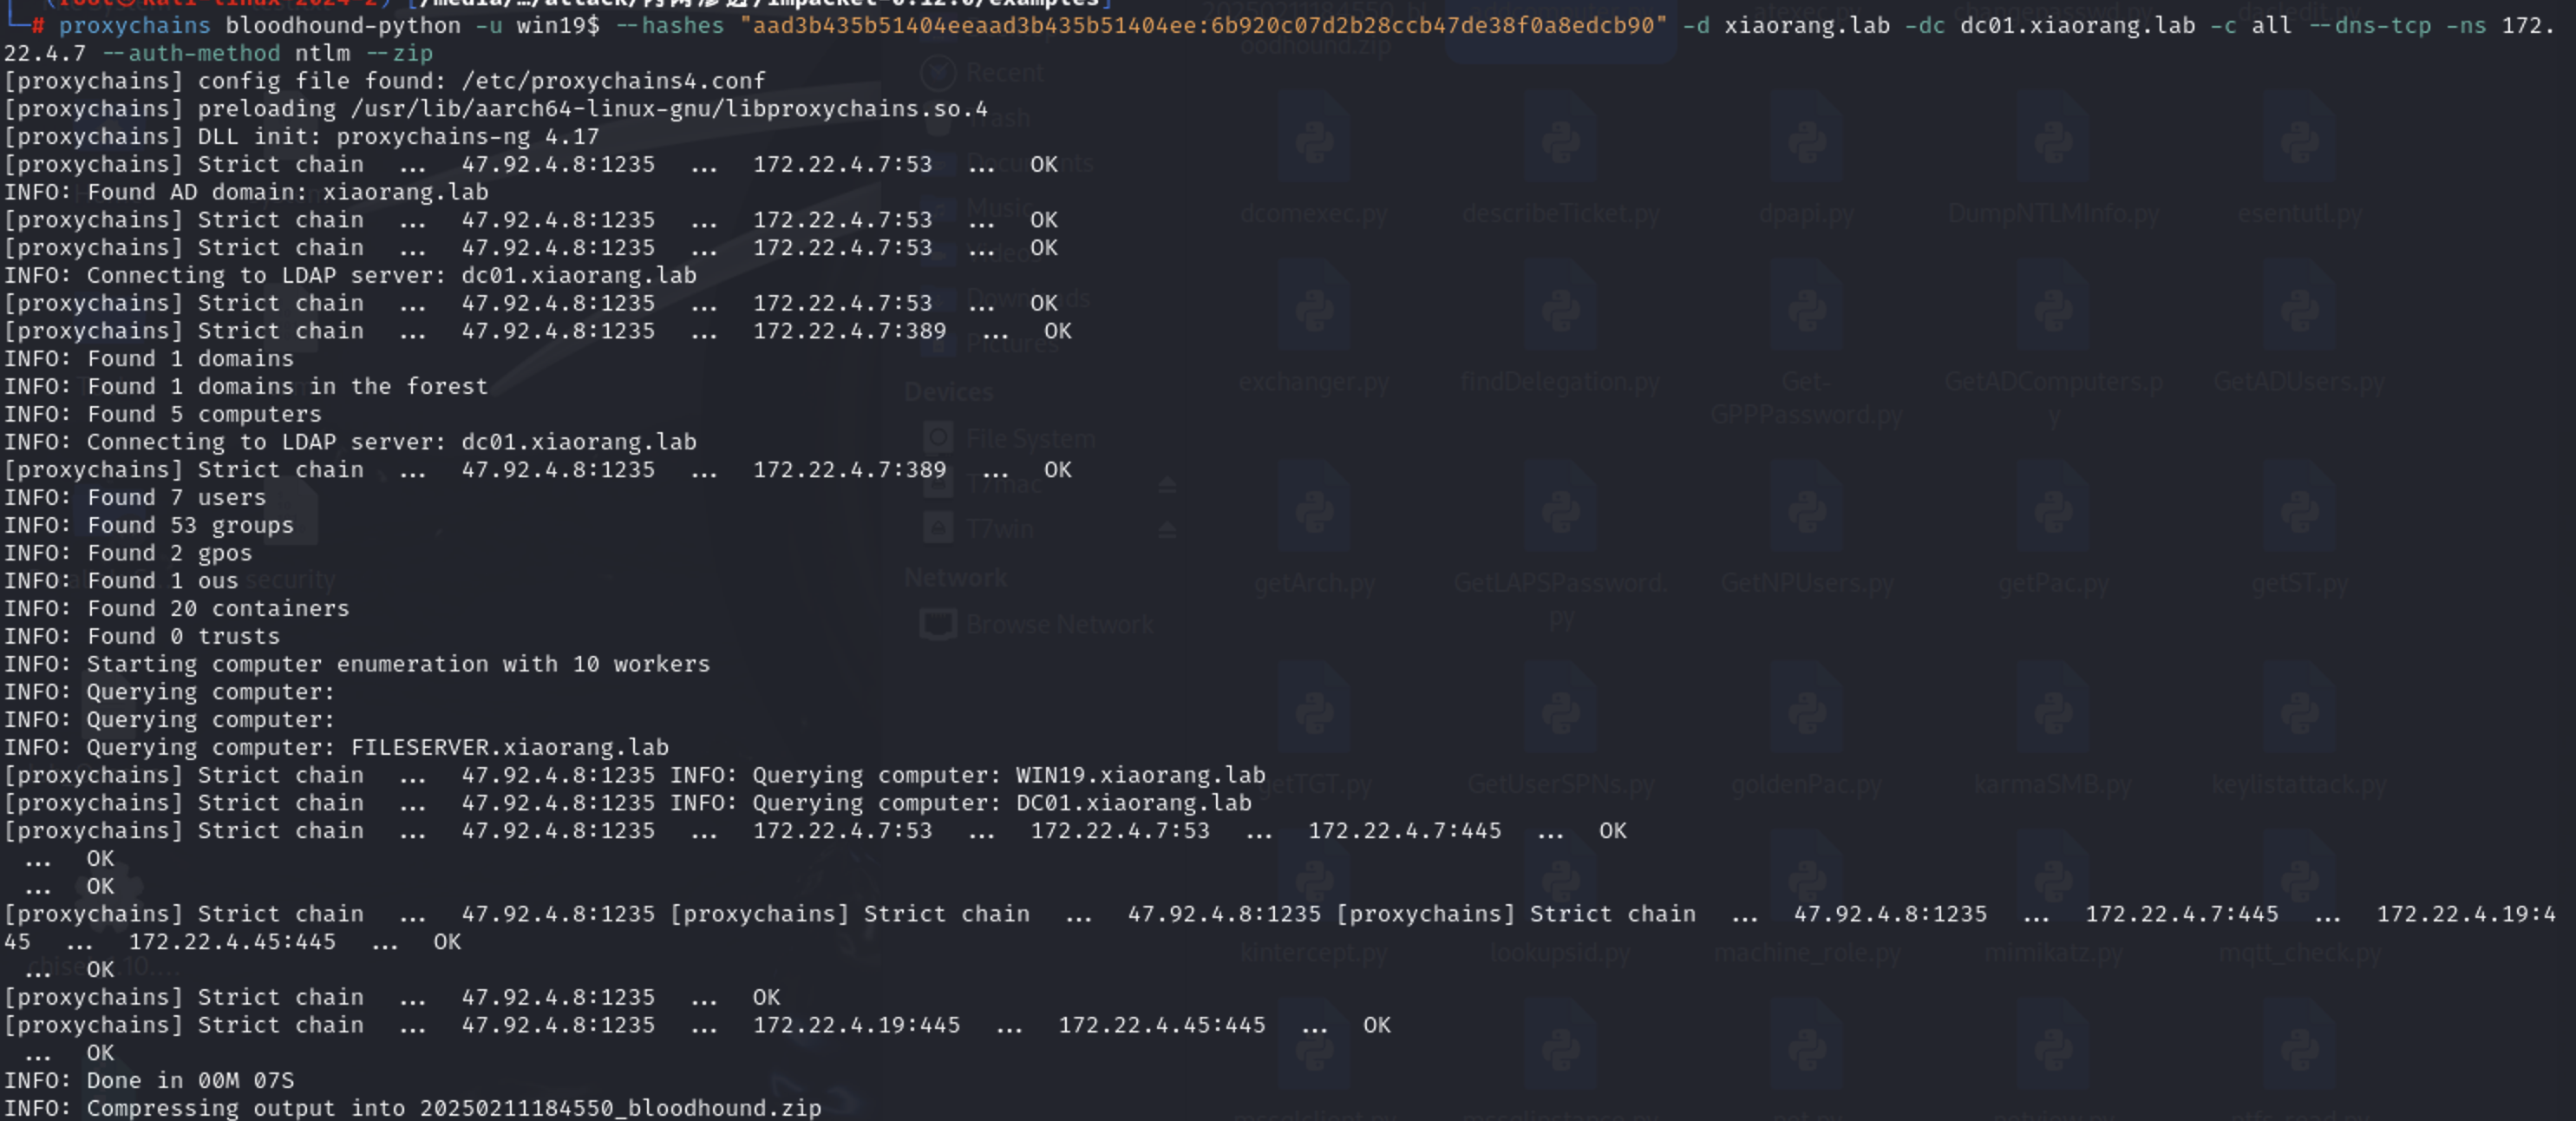
Task: Open Browse Network in file manager sidebar
Action: tap(1037, 624)
